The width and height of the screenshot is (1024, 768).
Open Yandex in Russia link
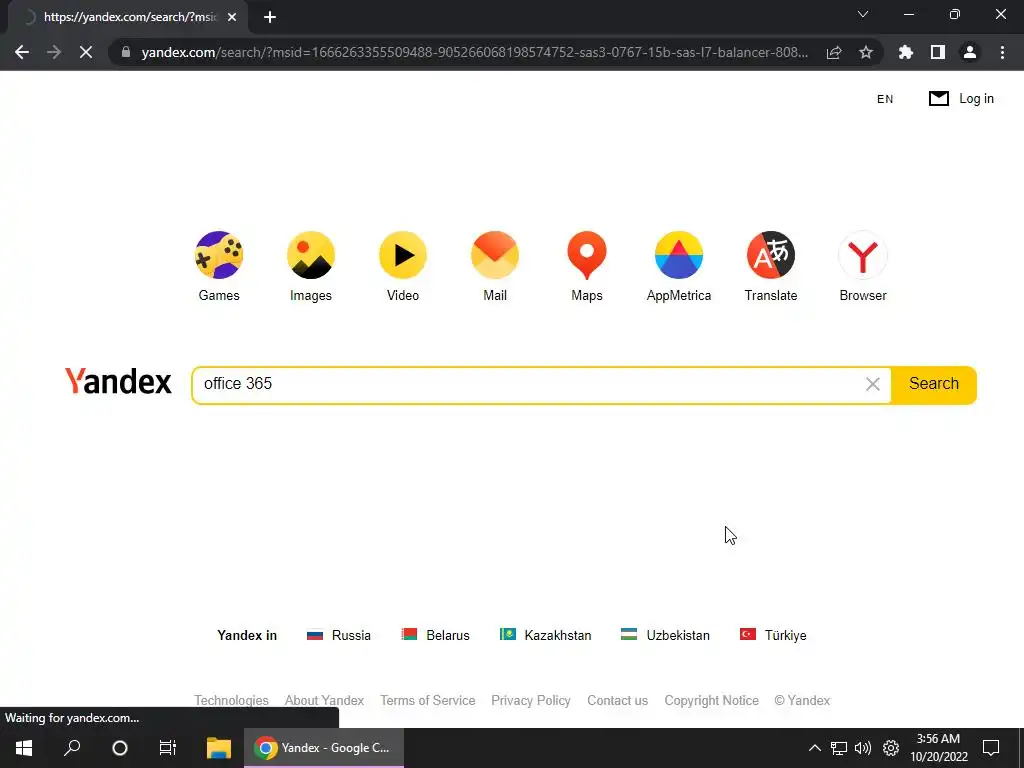339,635
